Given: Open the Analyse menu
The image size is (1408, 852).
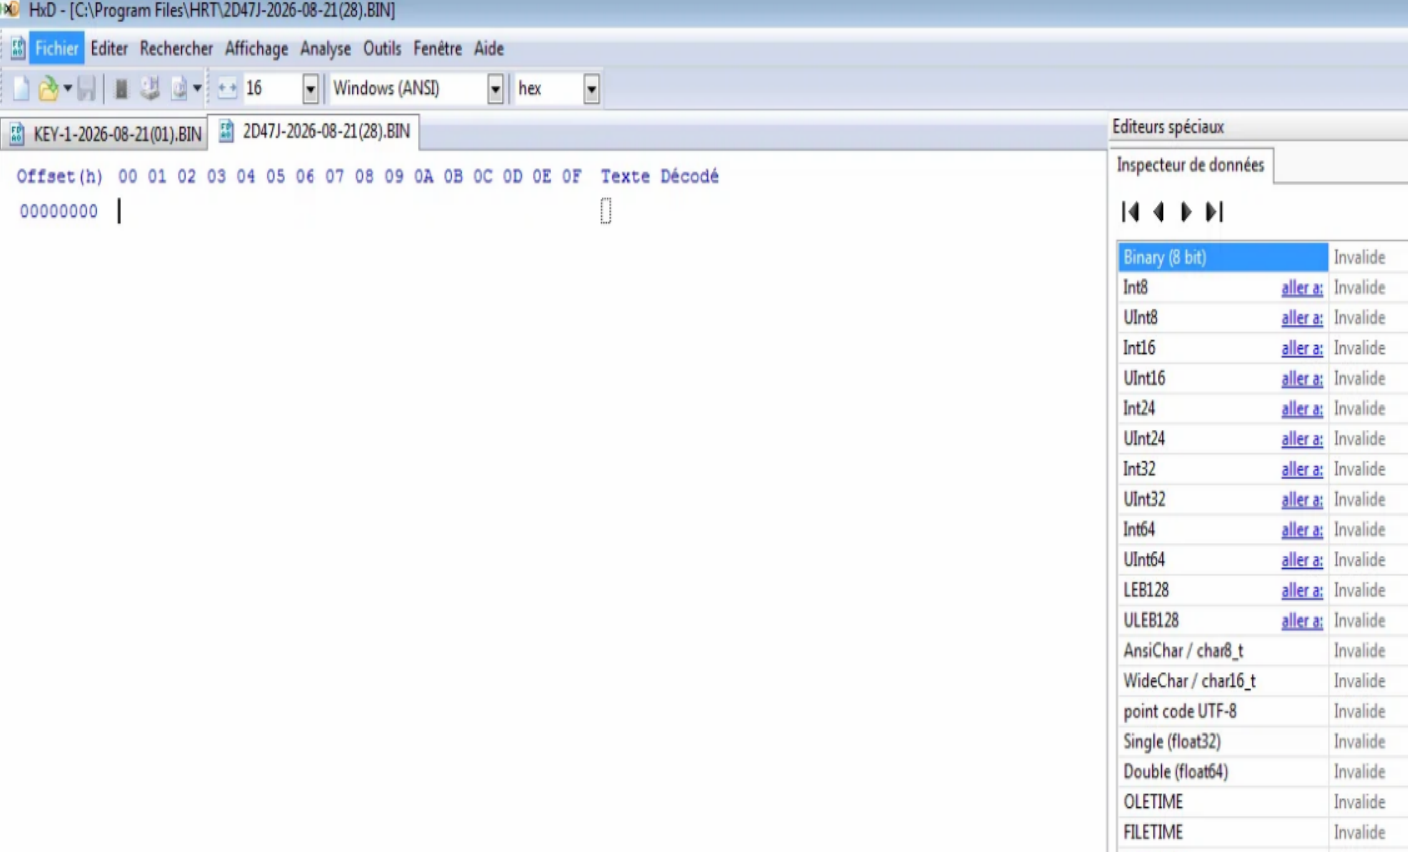Looking at the screenshot, I should (325, 48).
